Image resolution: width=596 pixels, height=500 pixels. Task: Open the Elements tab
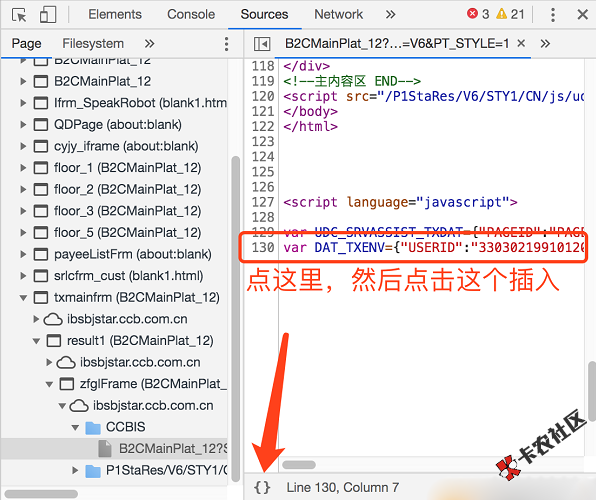click(115, 14)
